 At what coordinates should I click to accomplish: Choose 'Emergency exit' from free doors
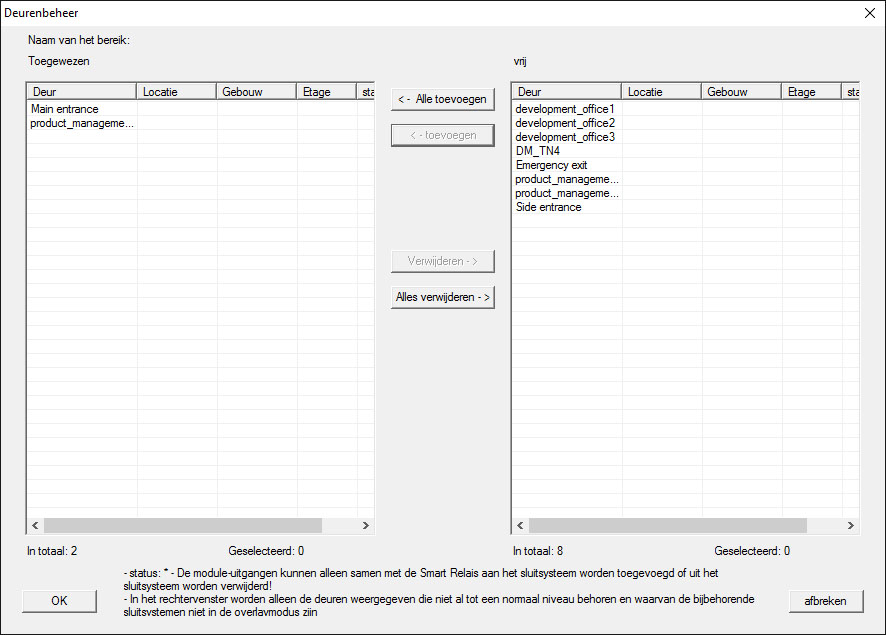pyautogui.click(x=551, y=165)
